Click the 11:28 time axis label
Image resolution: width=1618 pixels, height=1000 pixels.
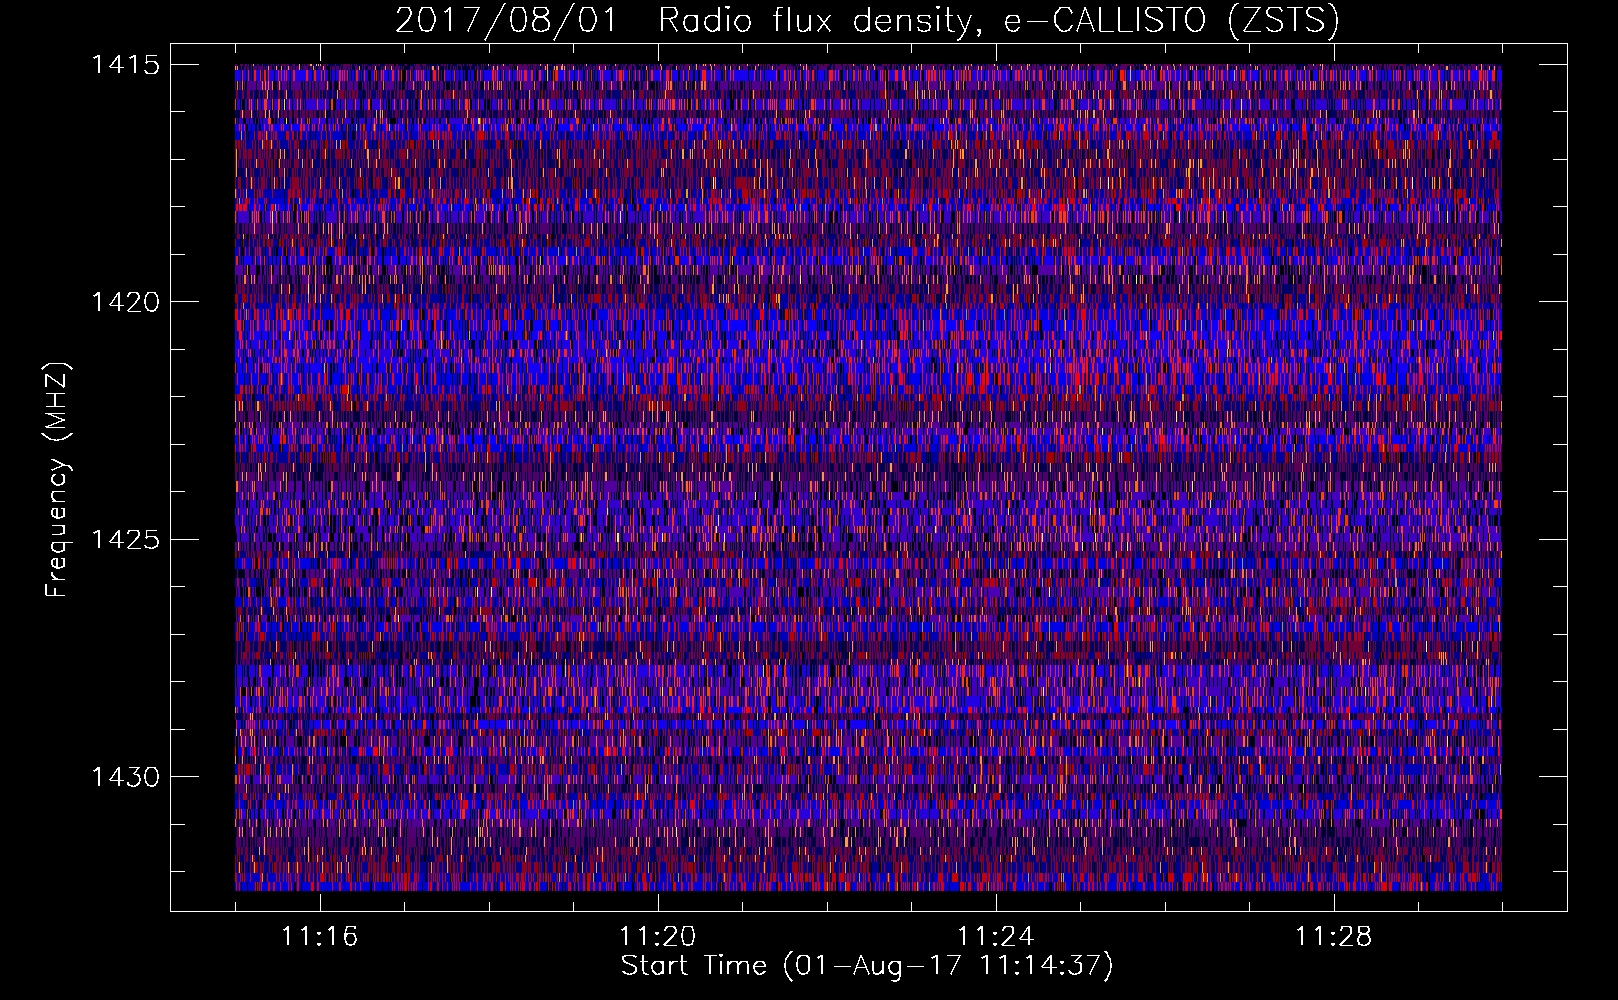coord(1333,936)
